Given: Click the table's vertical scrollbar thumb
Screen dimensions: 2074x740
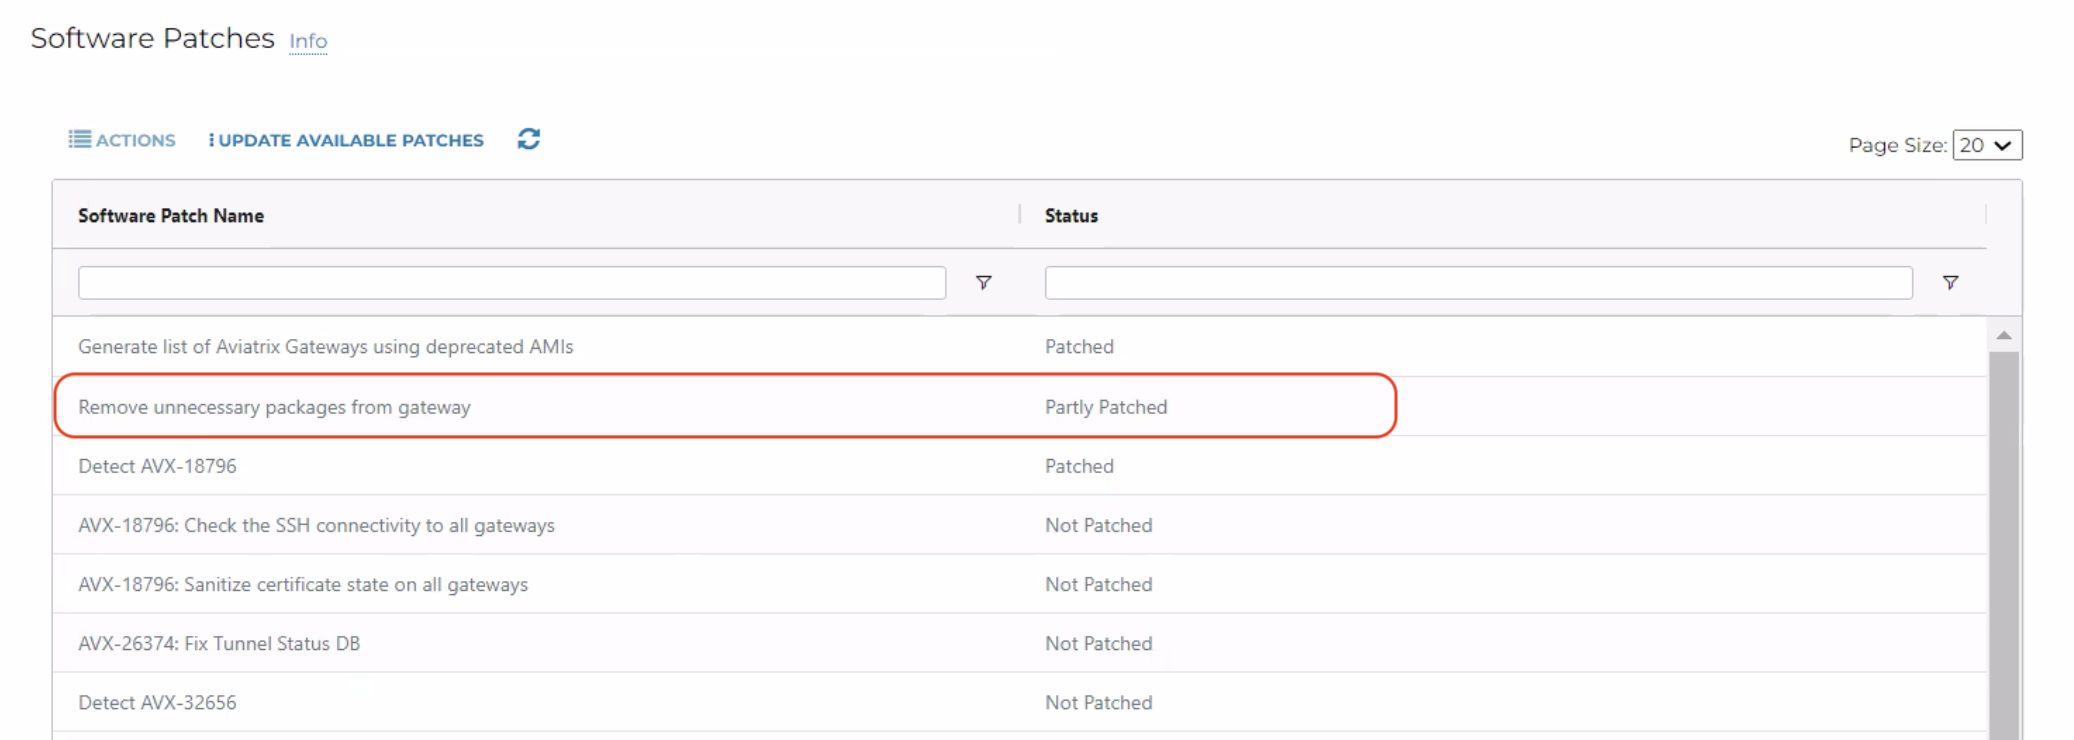Looking at the screenshot, I should point(2003,540).
